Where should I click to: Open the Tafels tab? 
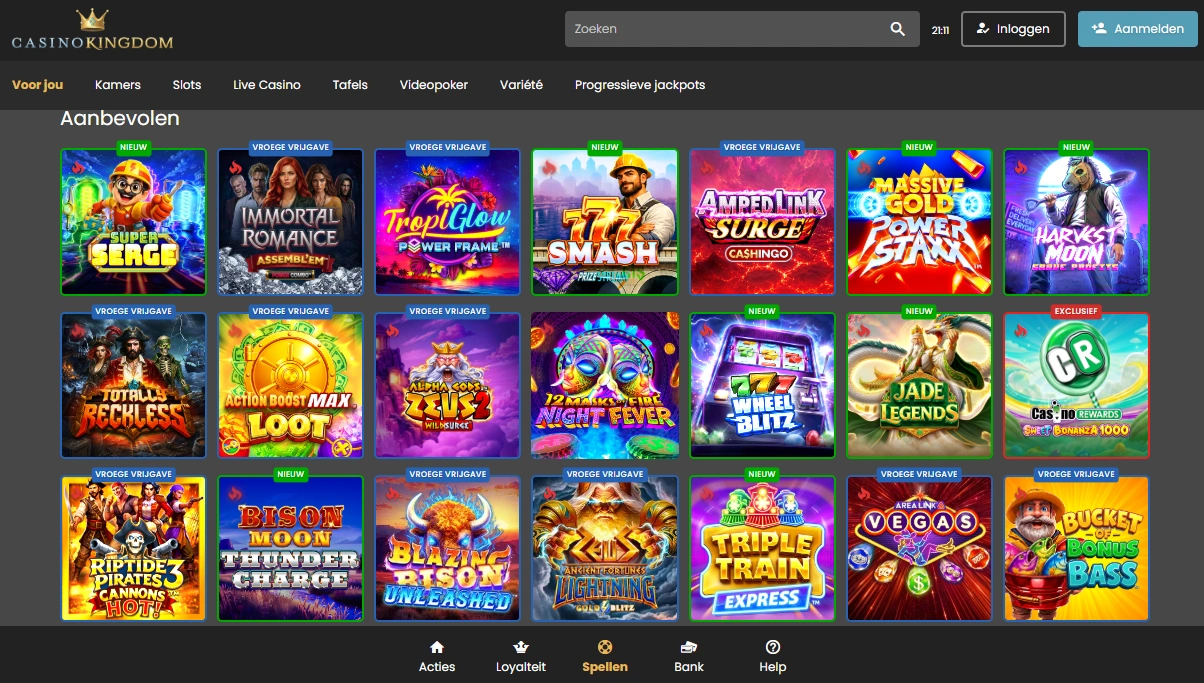[350, 85]
